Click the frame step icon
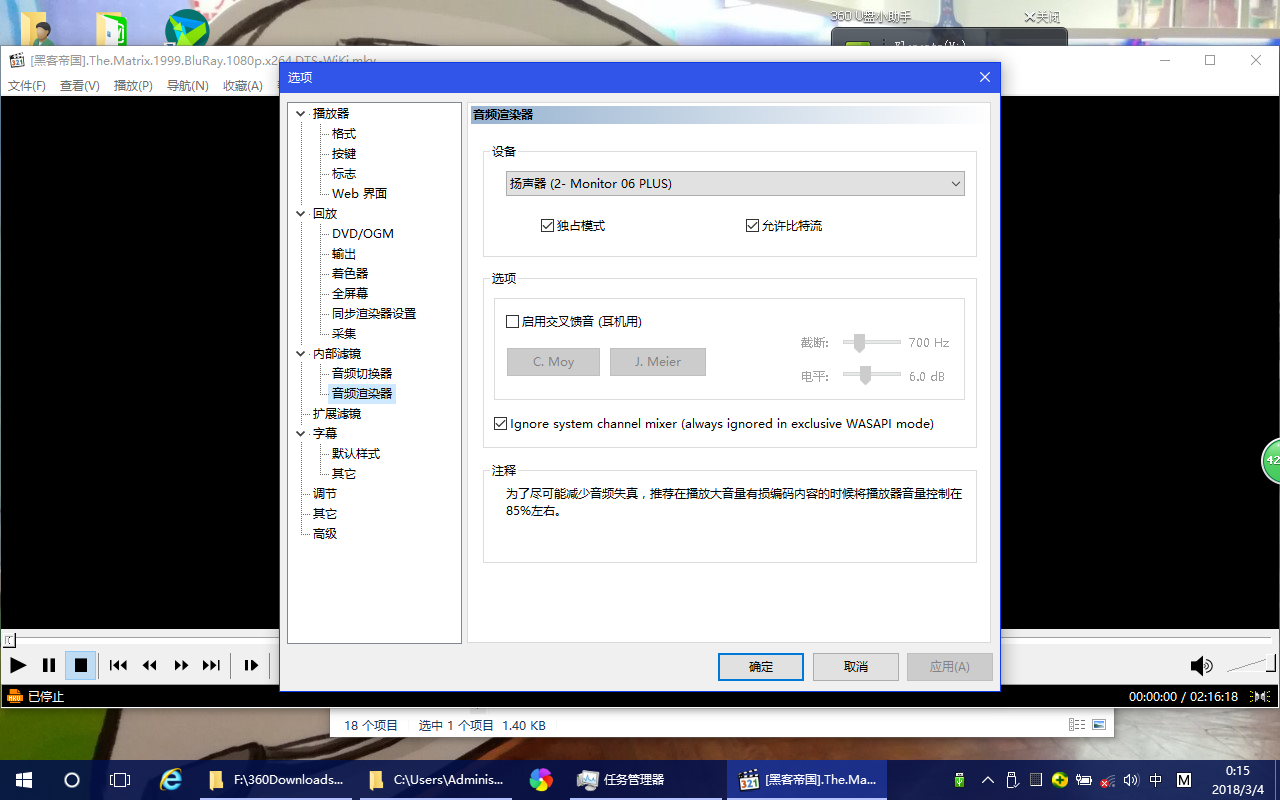Image resolution: width=1280 pixels, height=800 pixels. 251,665
